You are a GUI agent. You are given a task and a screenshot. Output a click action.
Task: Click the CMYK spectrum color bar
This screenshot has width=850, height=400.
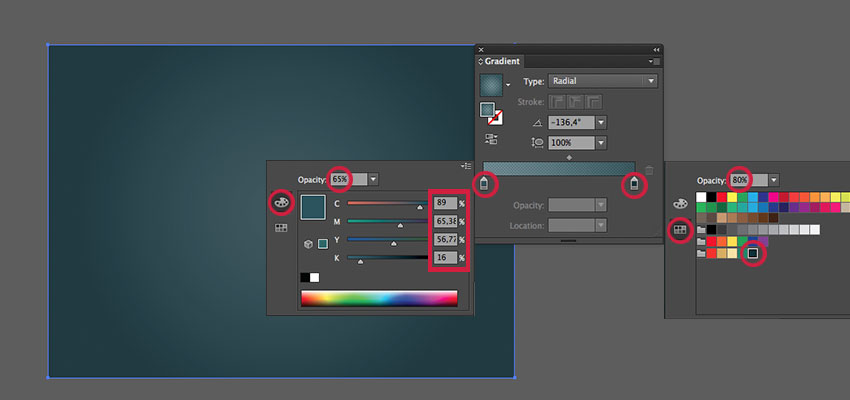(379, 298)
